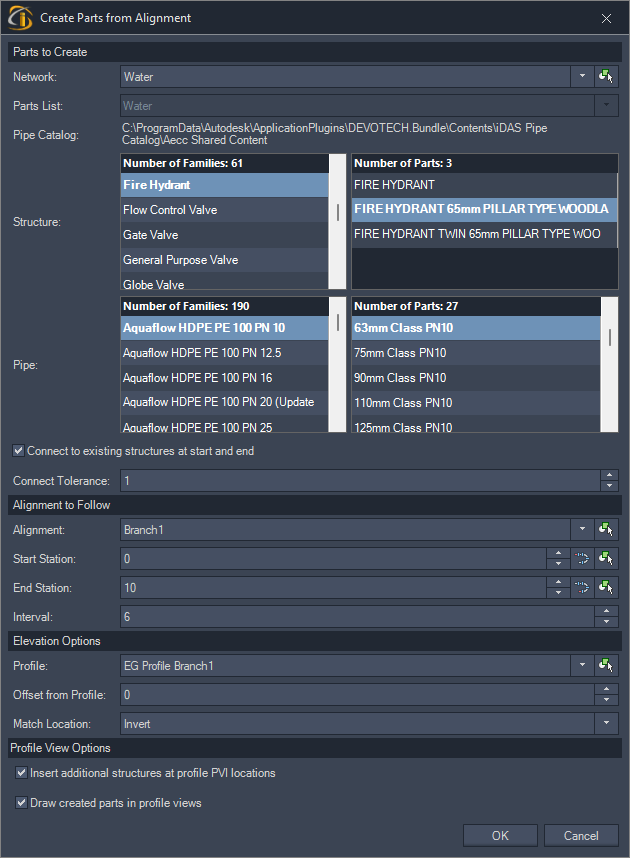Pick Start Station point from drawing
Image resolution: width=630 pixels, height=858 pixels.
pyautogui.click(x=606, y=558)
